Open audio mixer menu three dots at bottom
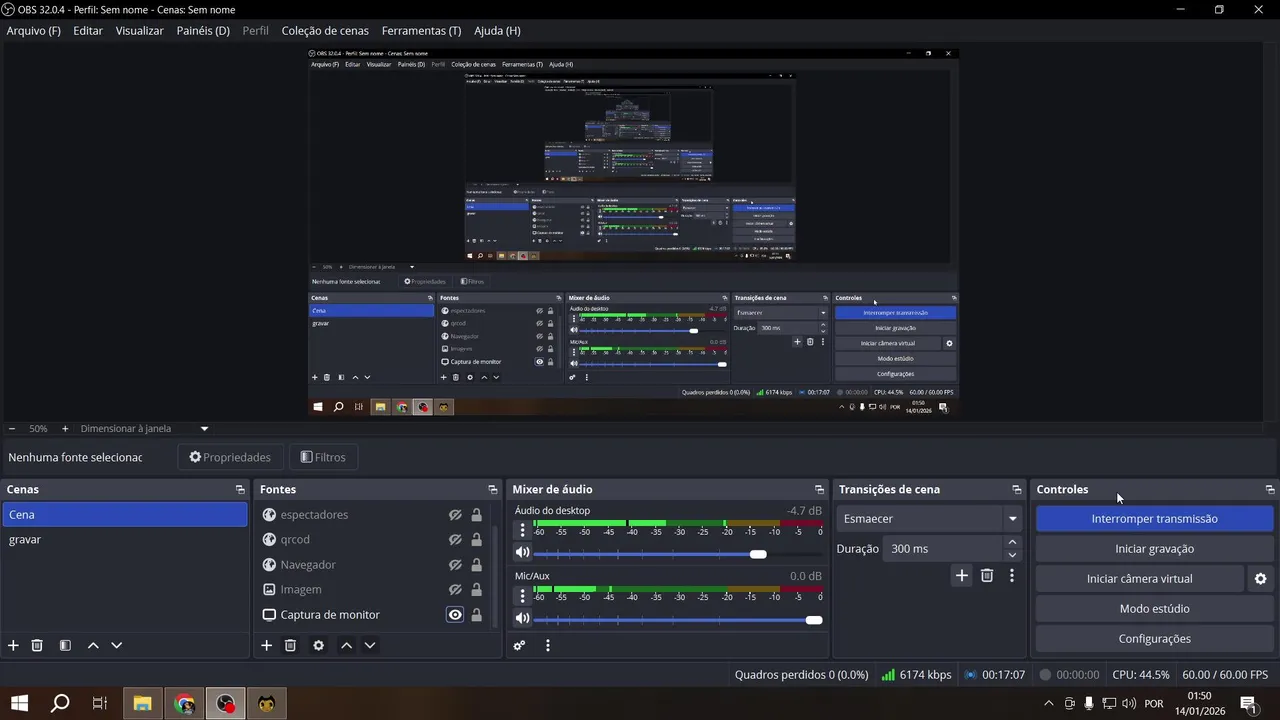The height and width of the screenshot is (720, 1280). click(548, 645)
